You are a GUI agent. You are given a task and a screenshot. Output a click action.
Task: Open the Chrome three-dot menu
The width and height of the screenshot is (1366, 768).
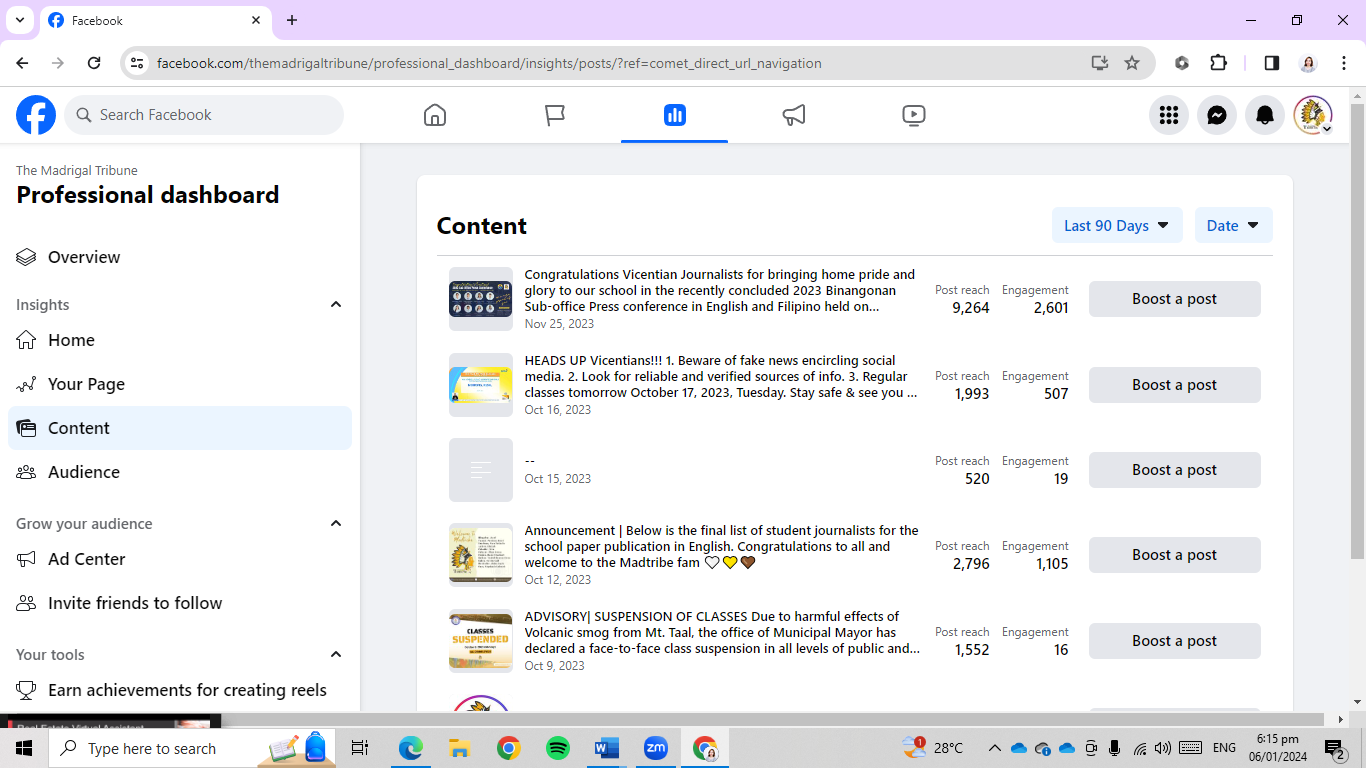tap(1344, 63)
